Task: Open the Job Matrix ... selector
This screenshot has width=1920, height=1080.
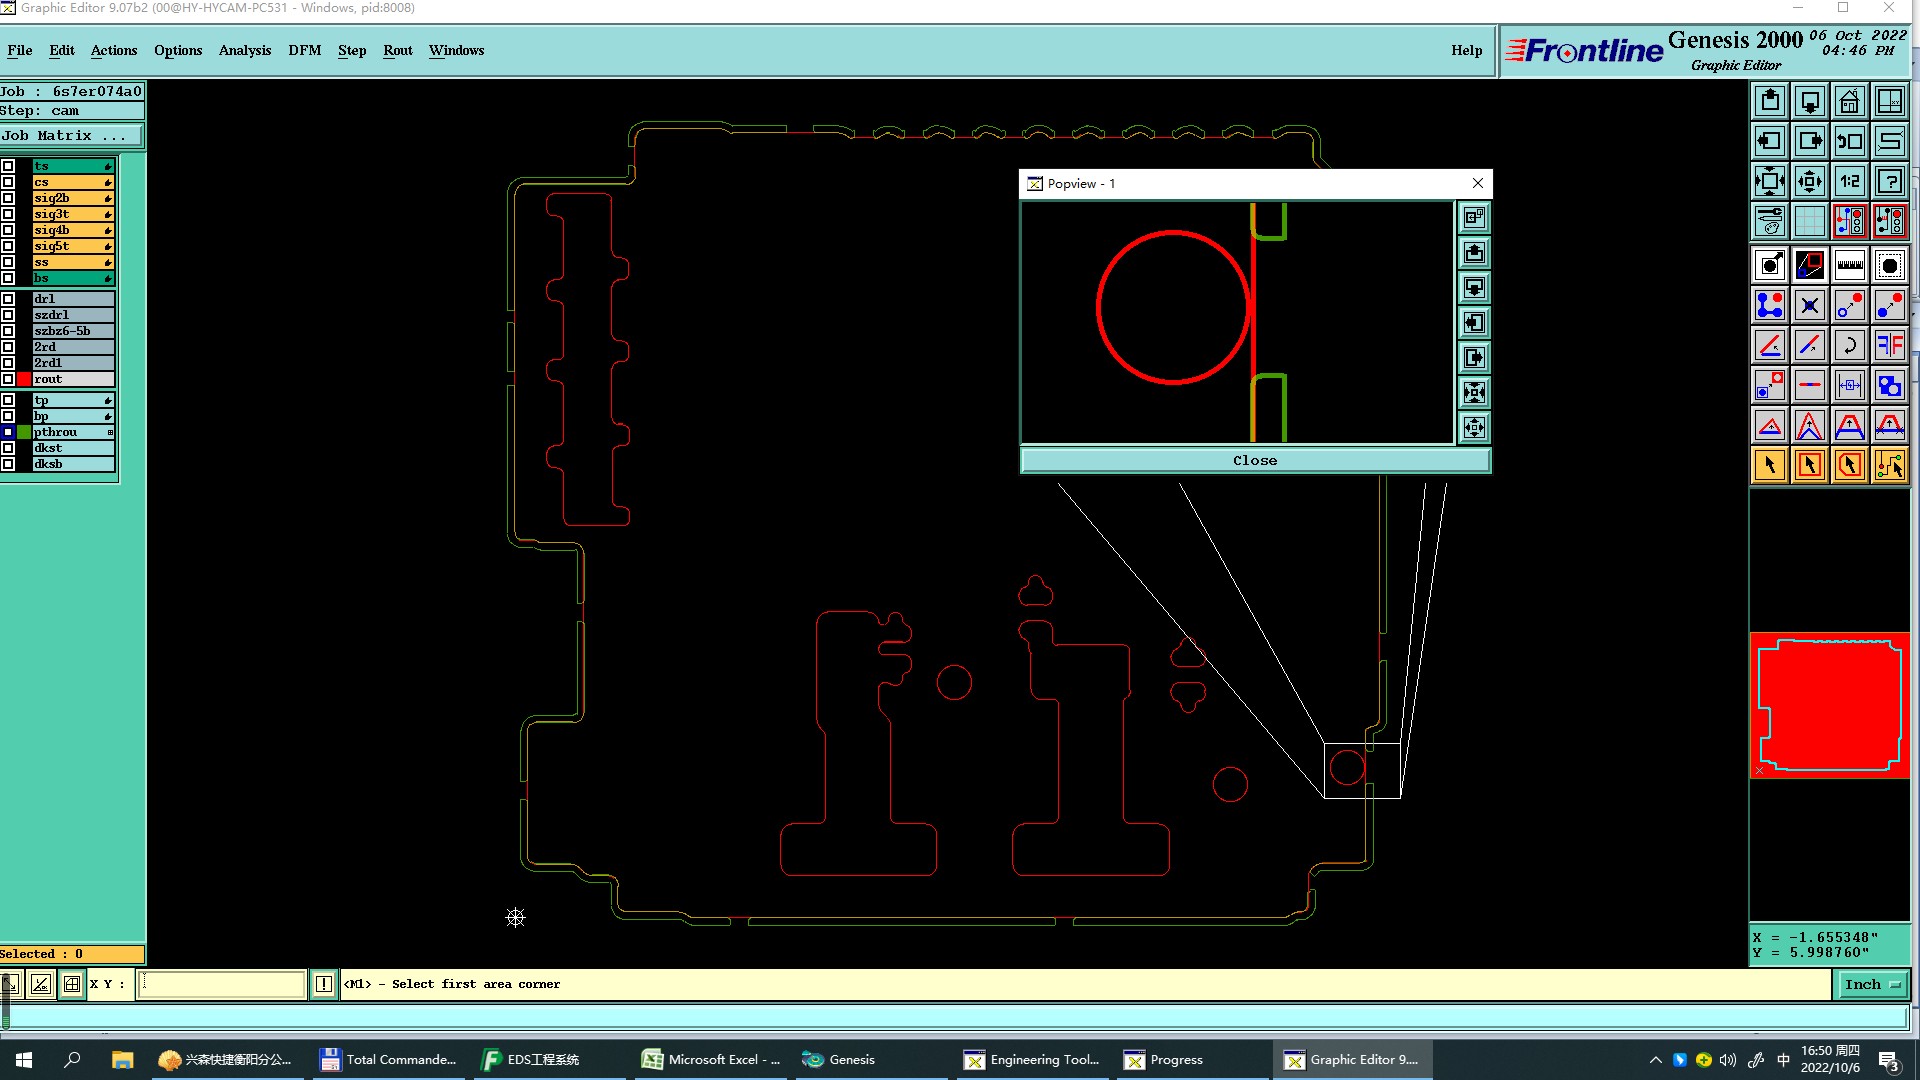Action: point(70,136)
